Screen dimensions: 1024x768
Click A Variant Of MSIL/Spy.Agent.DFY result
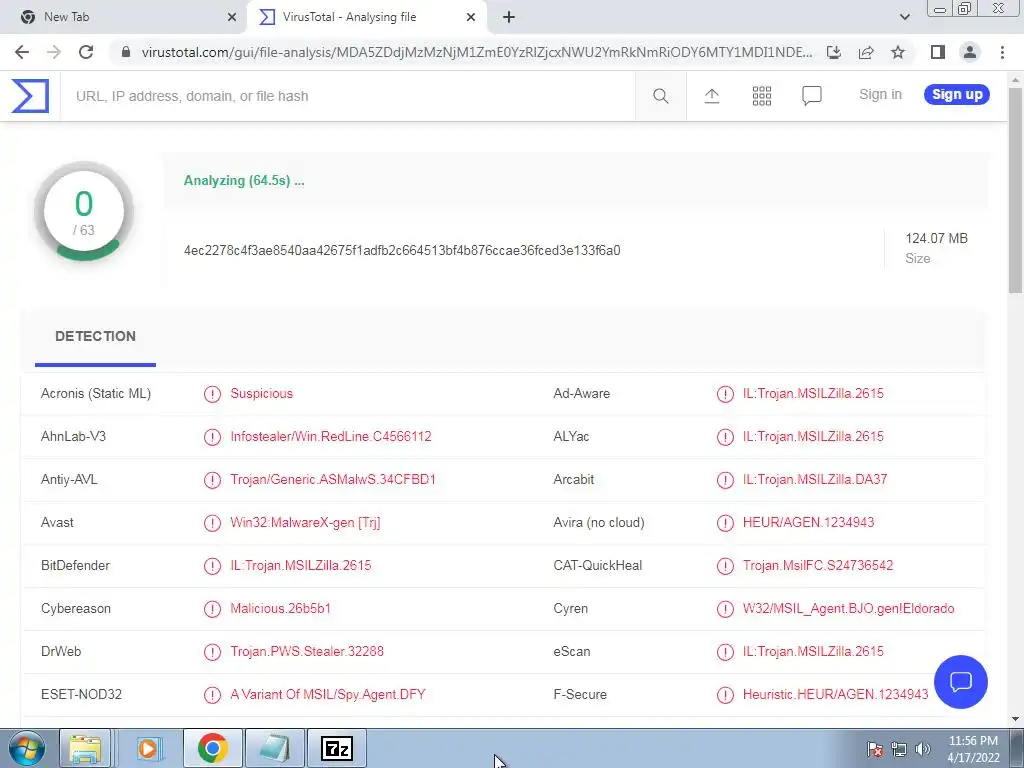(328, 695)
